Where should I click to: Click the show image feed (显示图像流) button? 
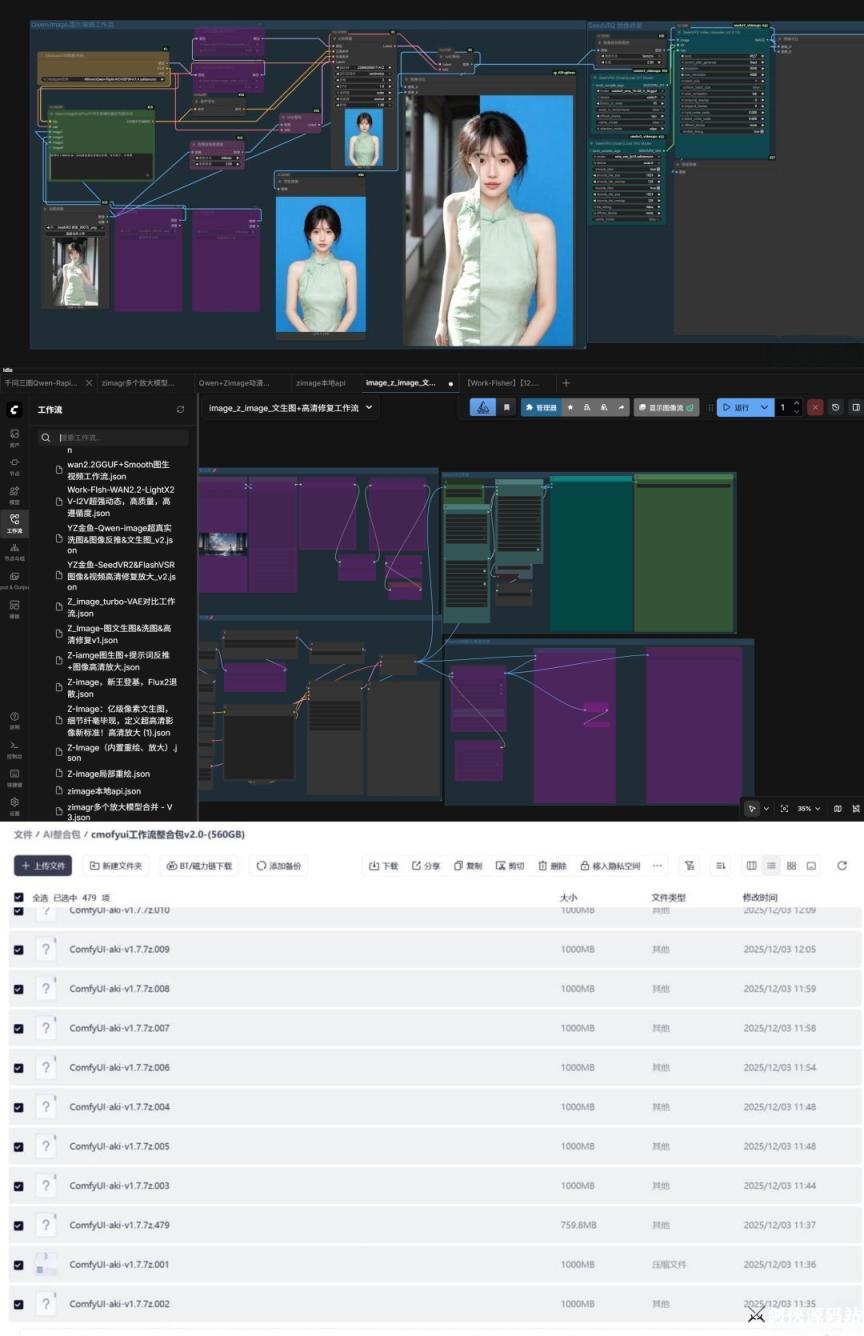666,407
